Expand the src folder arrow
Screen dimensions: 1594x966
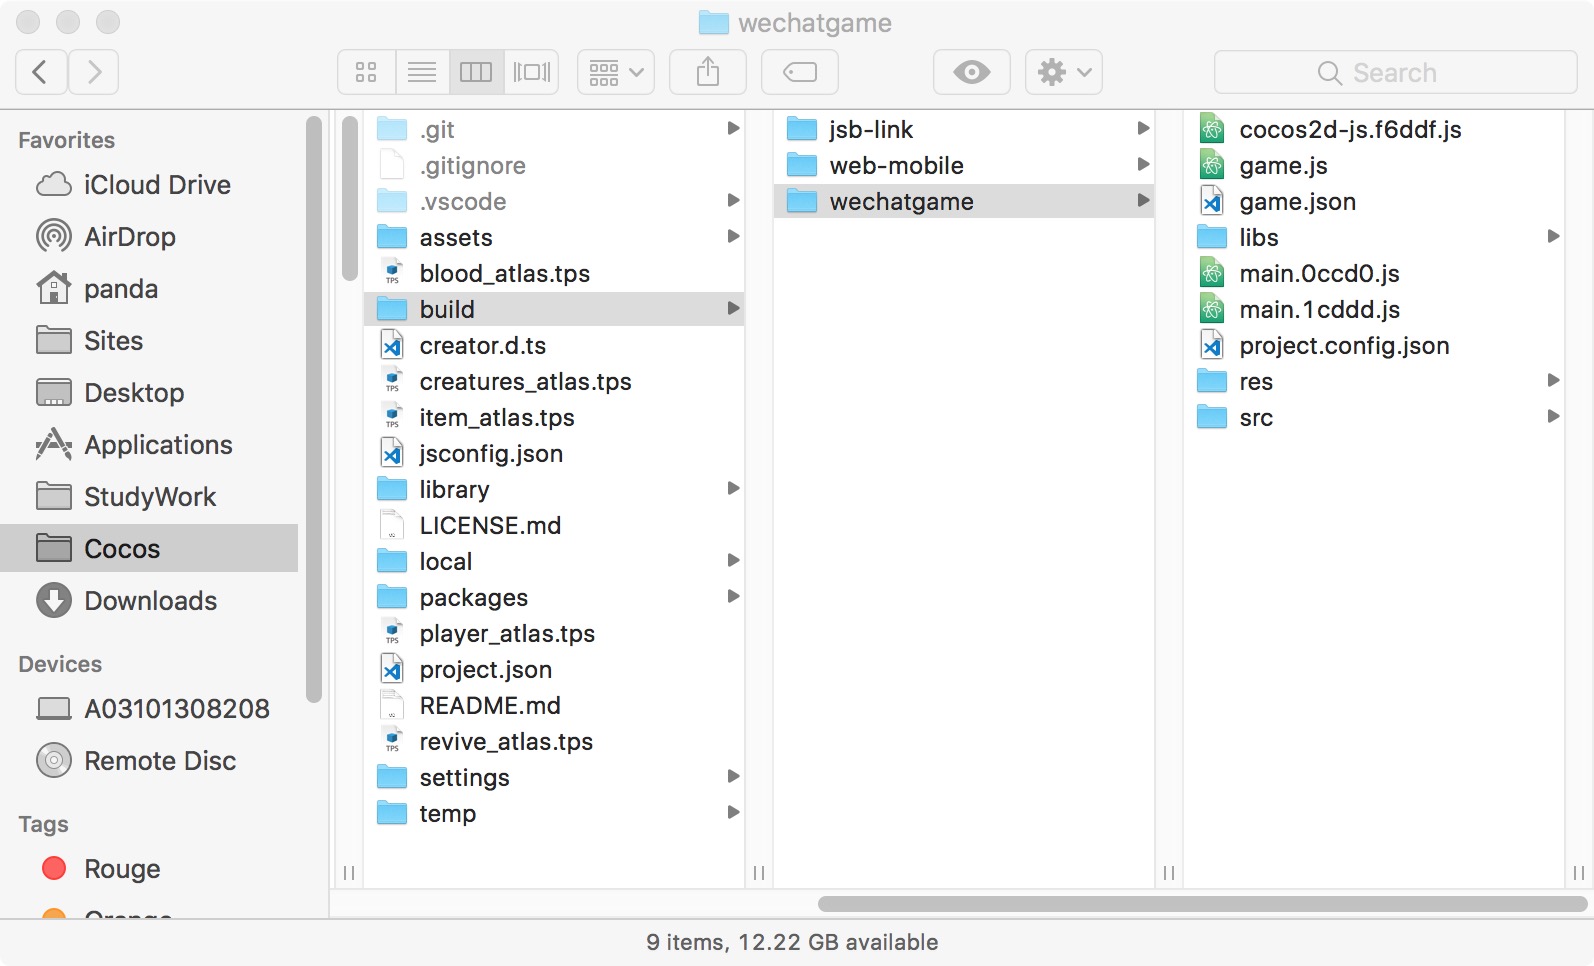coord(1553,417)
